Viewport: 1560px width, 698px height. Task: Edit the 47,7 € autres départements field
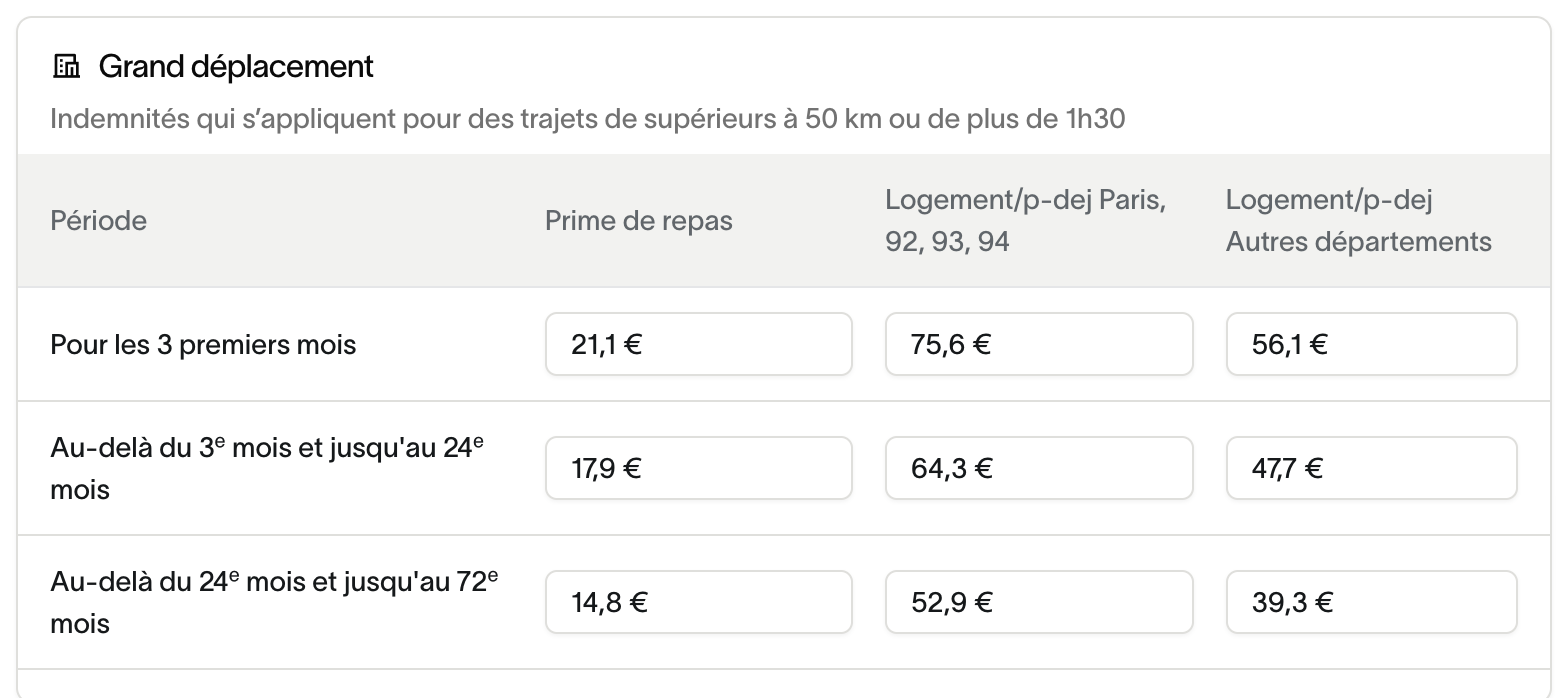coord(1372,468)
